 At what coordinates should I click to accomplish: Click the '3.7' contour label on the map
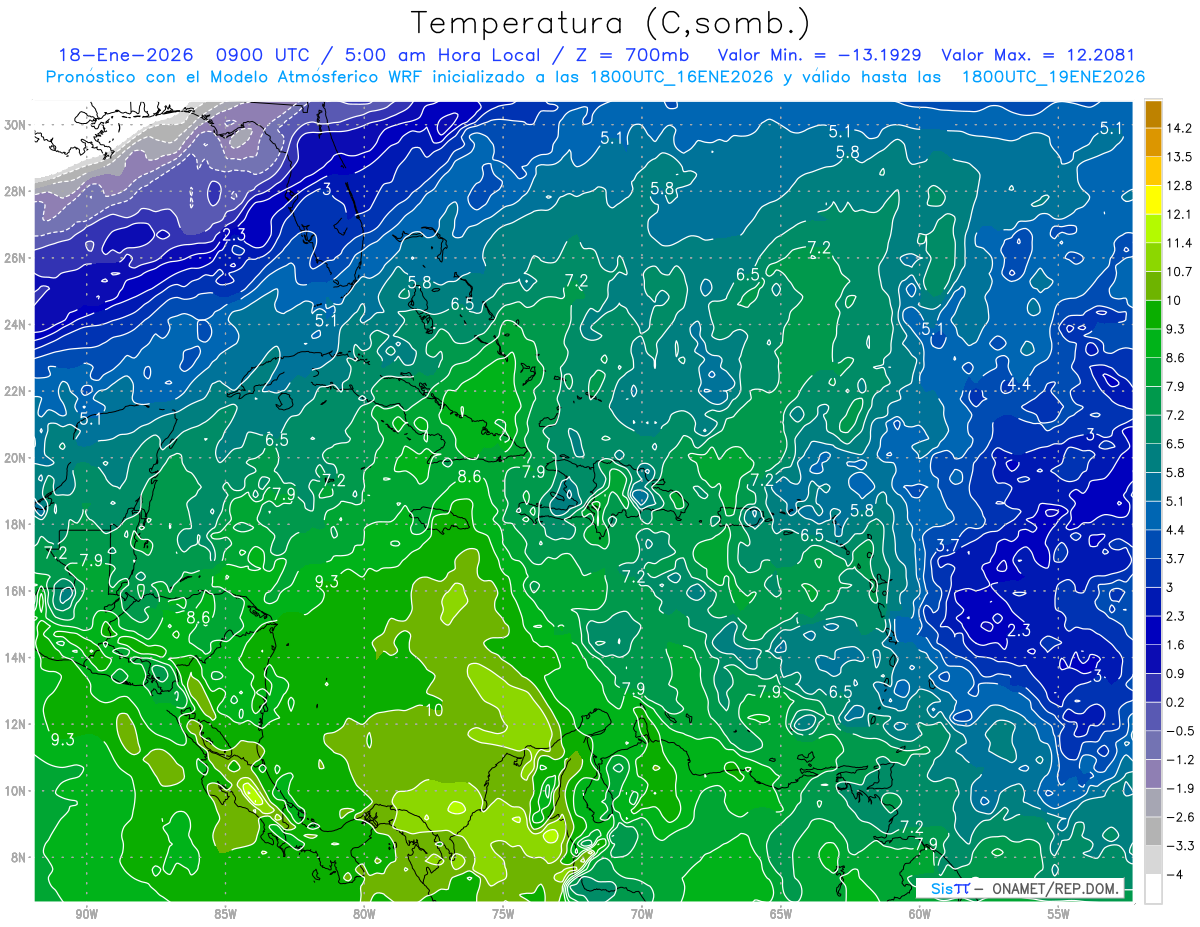click(x=947, y=545)
